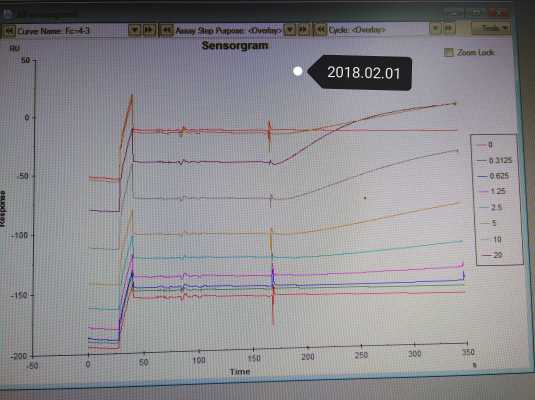Click the Sensorgram chart title
Screen dimensions: 535x400
(235, 45)
